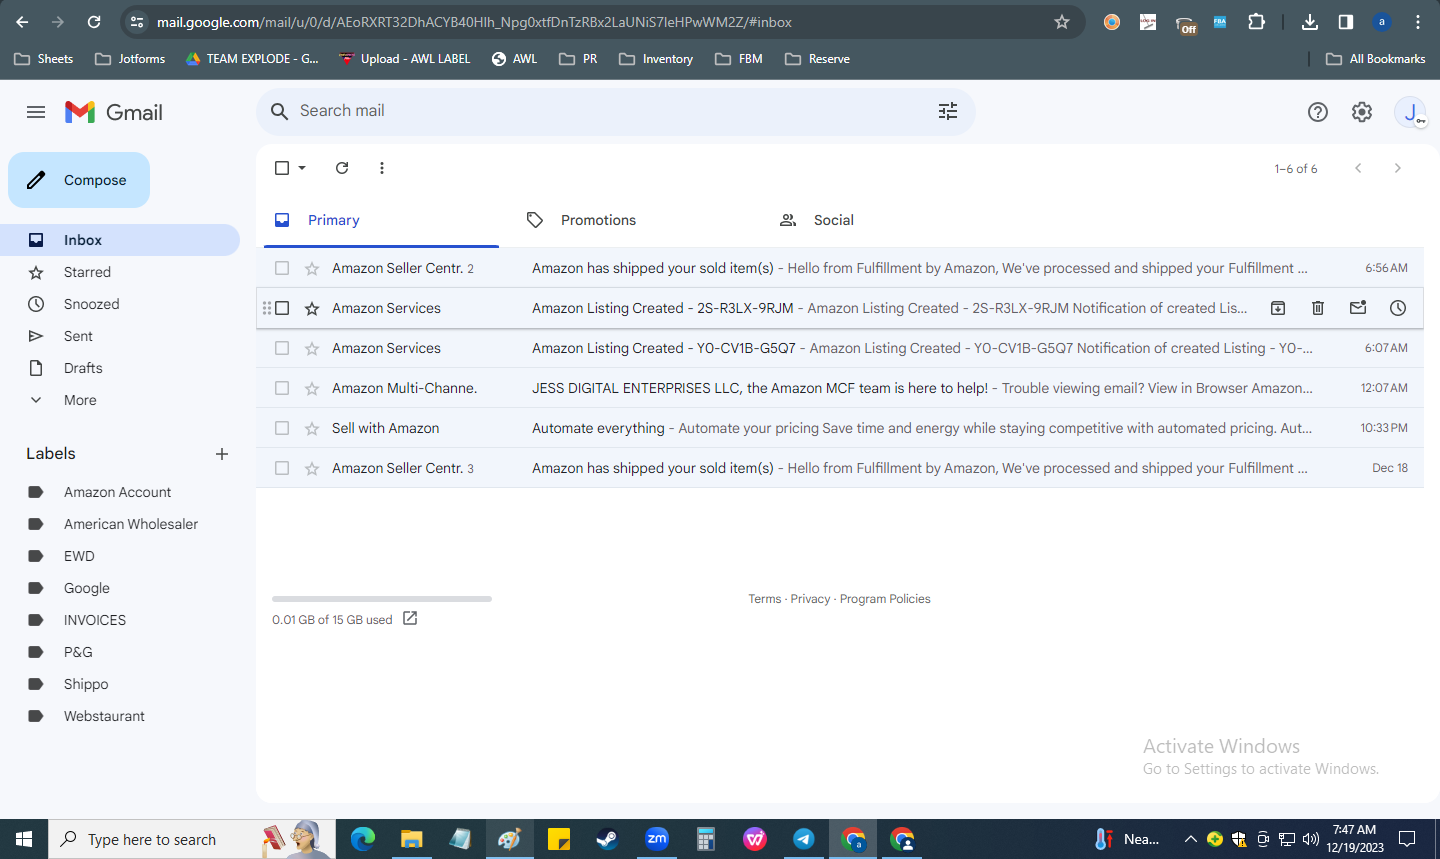The width and height of the screenshot is (1440, 859).
Task: Open the Terms link
Action: [765, 599]
